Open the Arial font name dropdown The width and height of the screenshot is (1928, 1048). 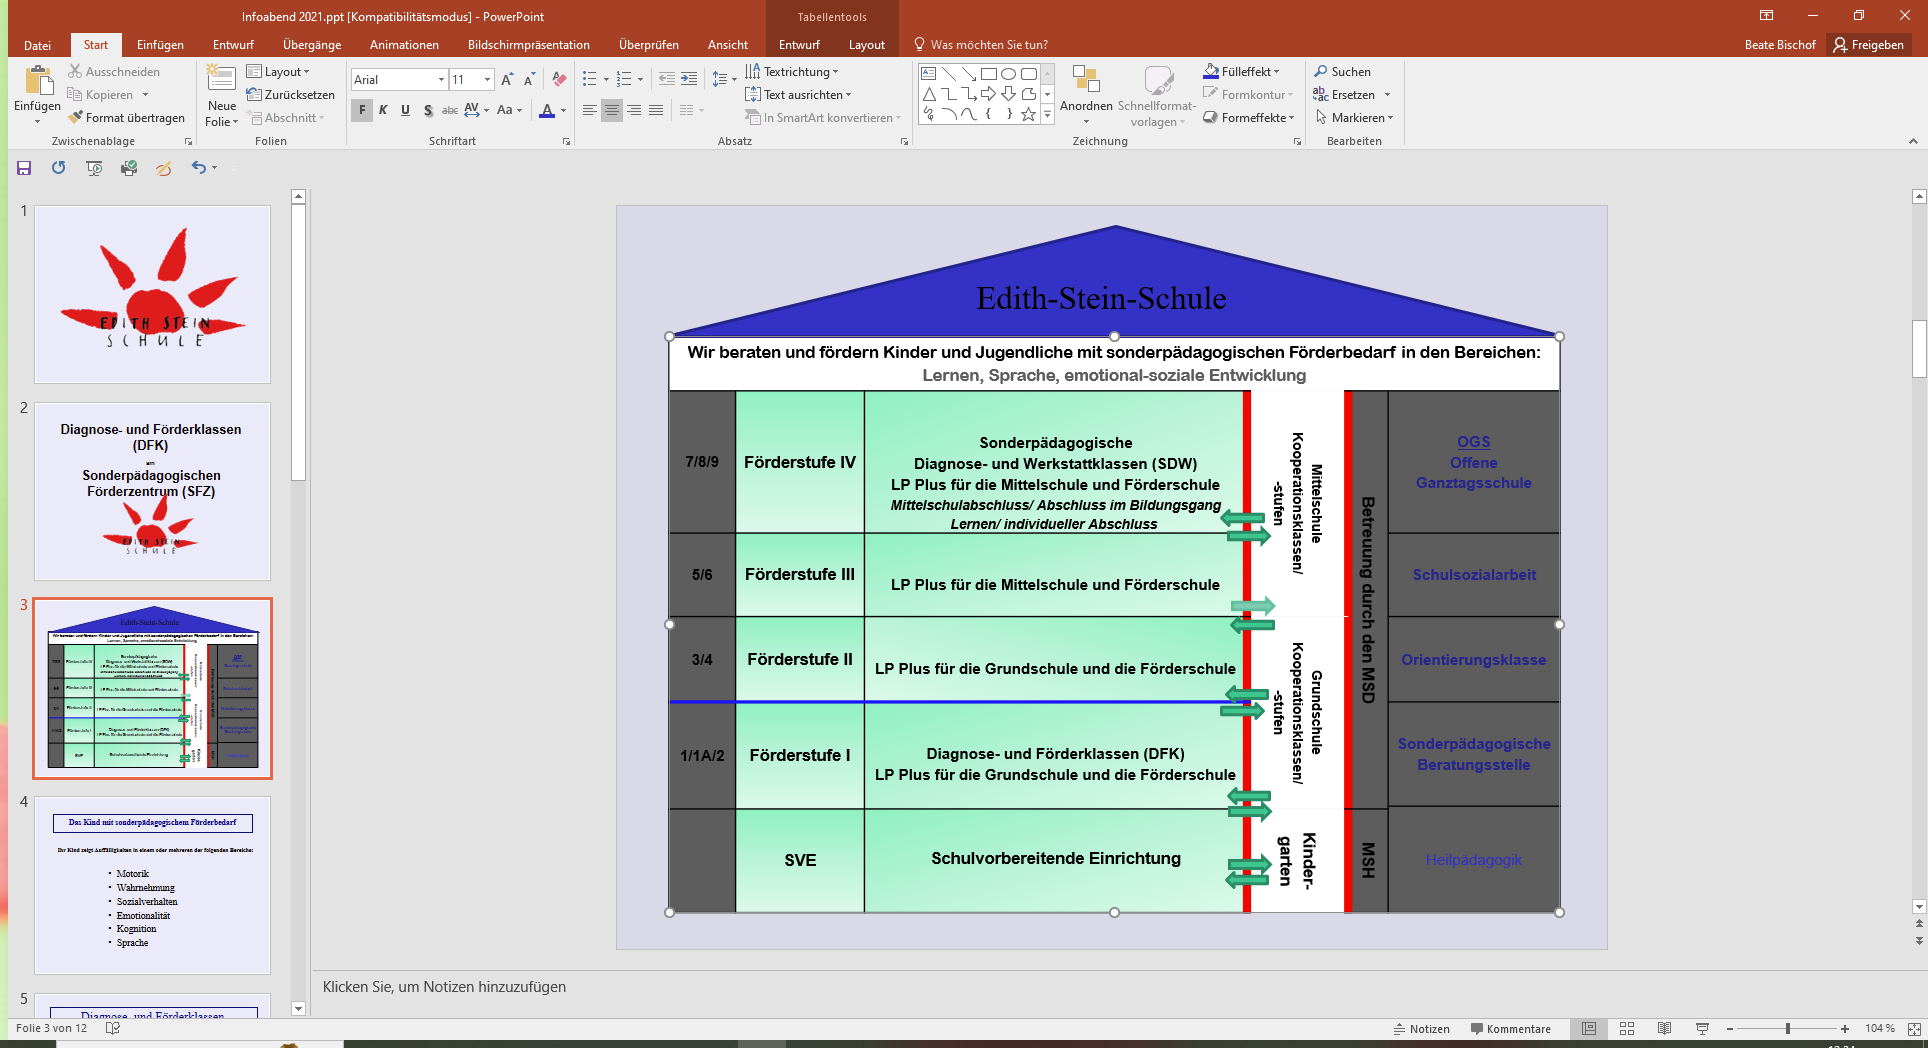pos(441,79)
